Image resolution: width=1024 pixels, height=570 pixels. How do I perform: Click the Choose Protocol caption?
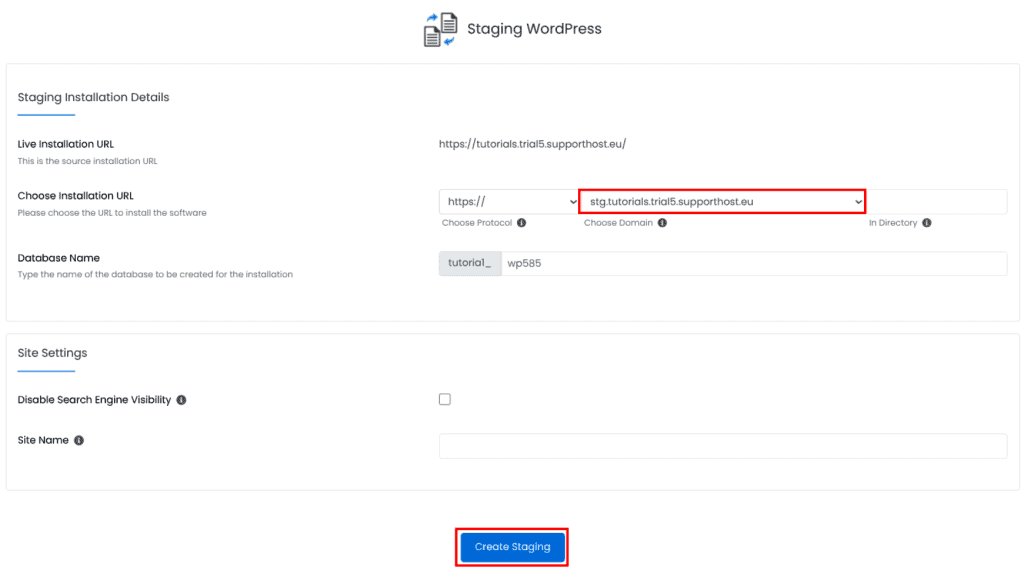pos(477,223)
